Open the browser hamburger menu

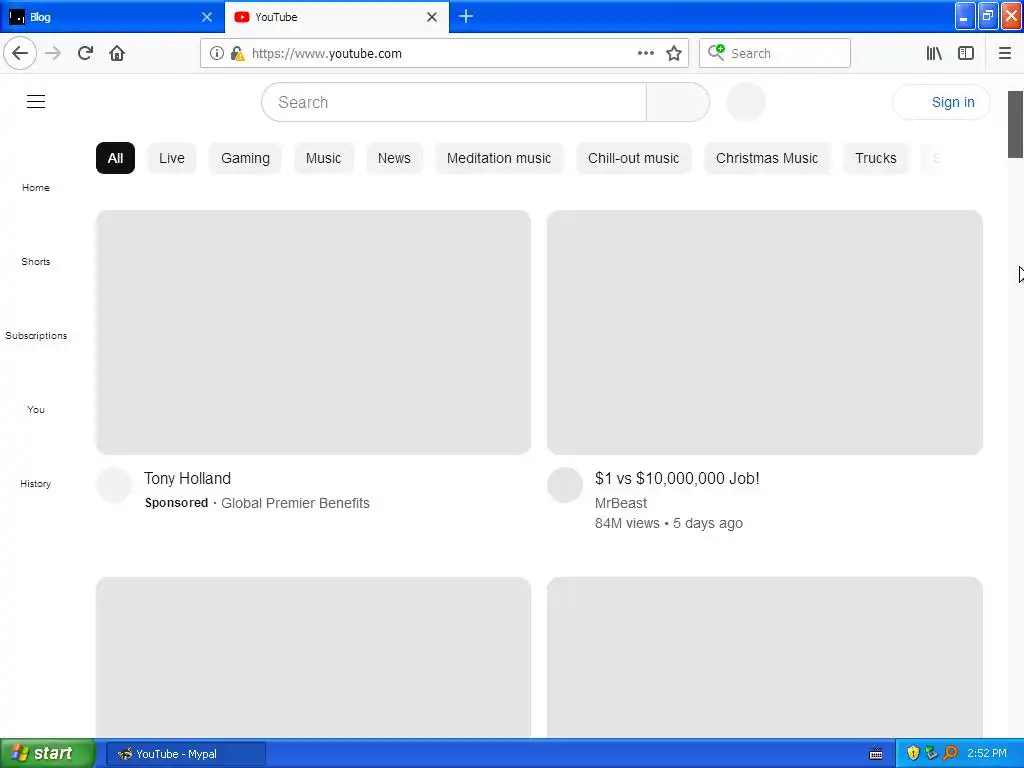point(1004,53)
